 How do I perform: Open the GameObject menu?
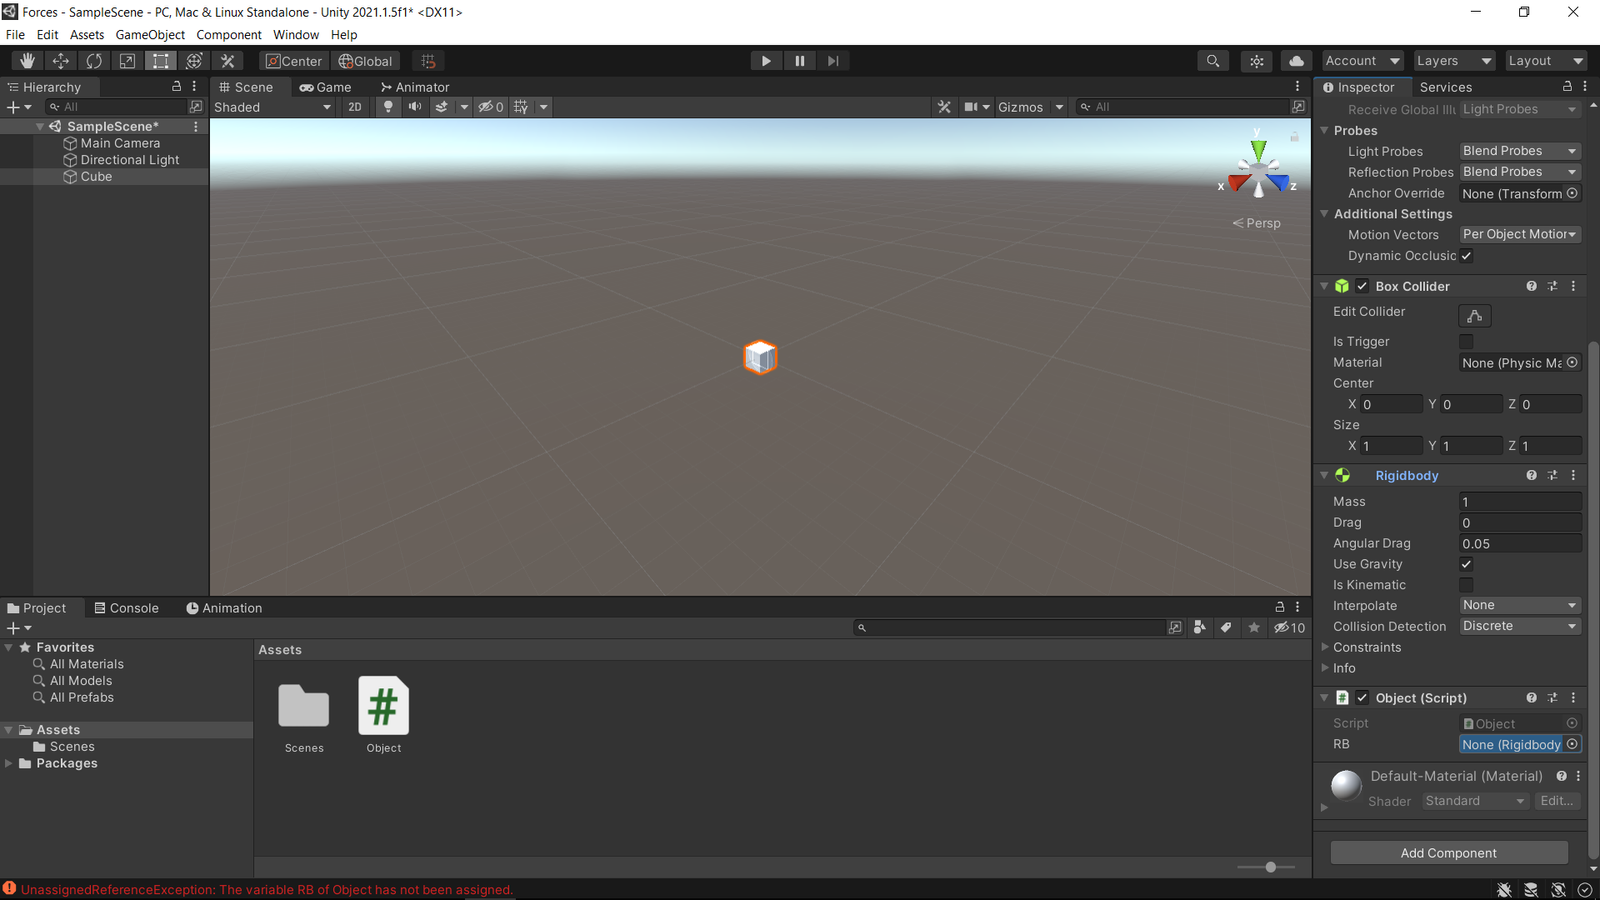150,34
